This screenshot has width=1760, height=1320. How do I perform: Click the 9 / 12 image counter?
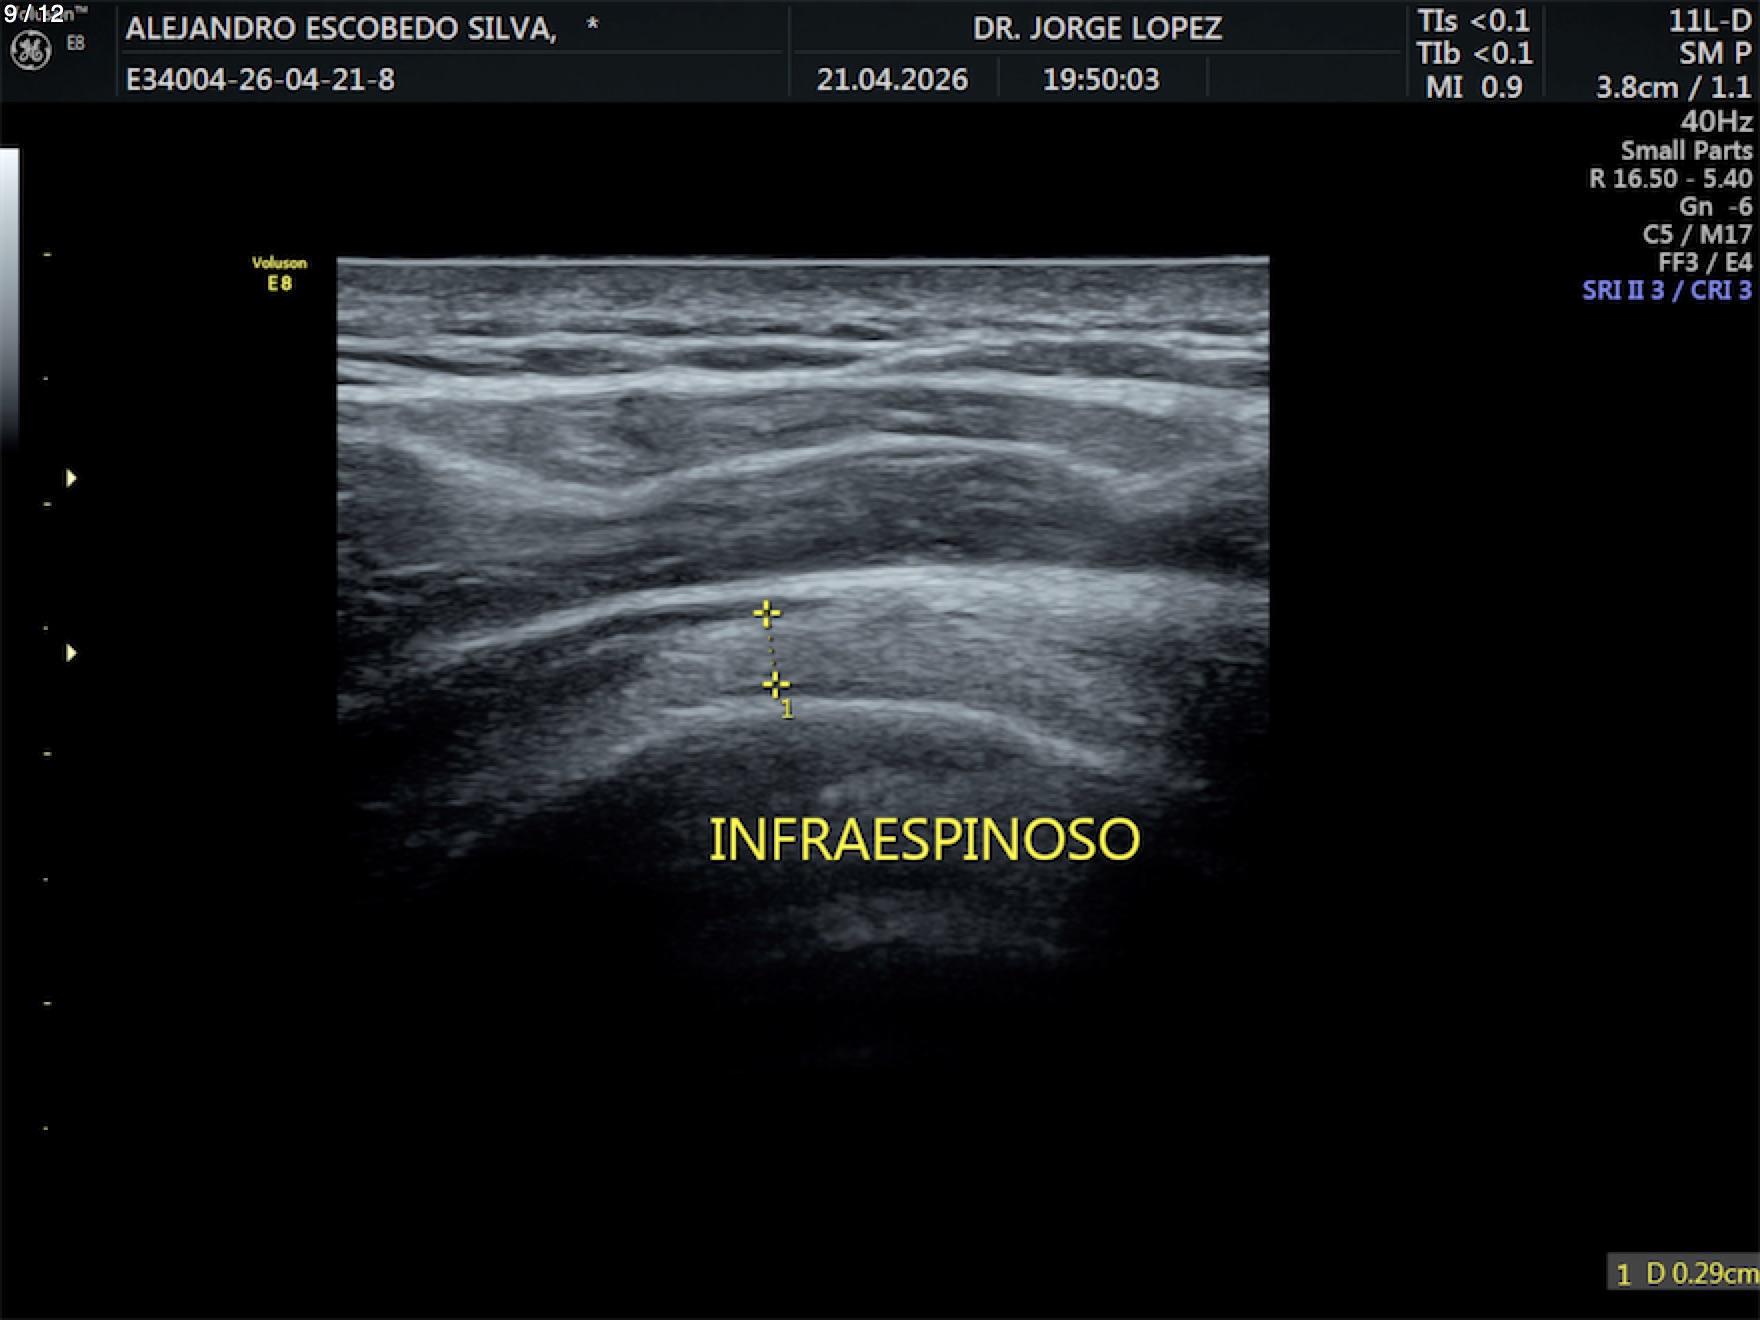[34, 14]
